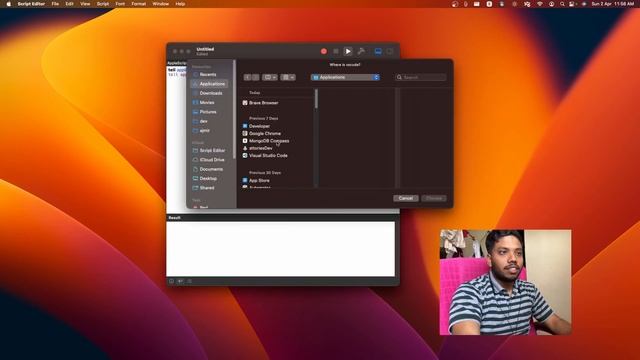Open the column view mode dropdown
640x360 pixels.
tap(270, 77)
